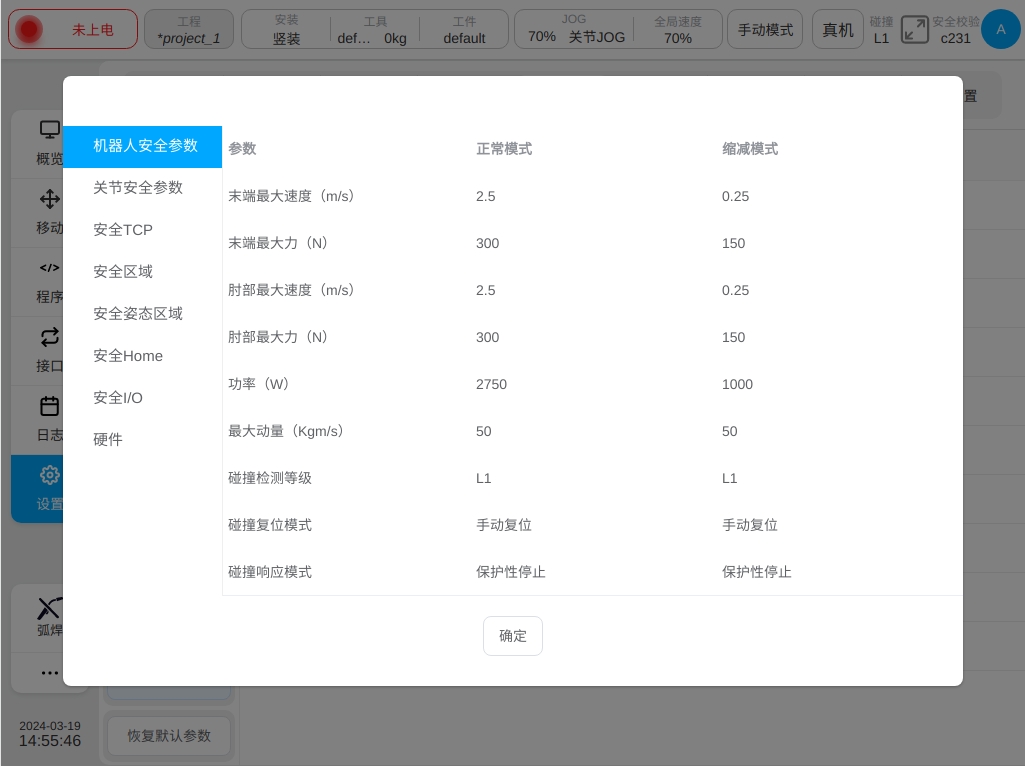The height and width of the screenshot is (766, 1025).
Task: Select the 移动 move arrows icon
Action: 49,198
